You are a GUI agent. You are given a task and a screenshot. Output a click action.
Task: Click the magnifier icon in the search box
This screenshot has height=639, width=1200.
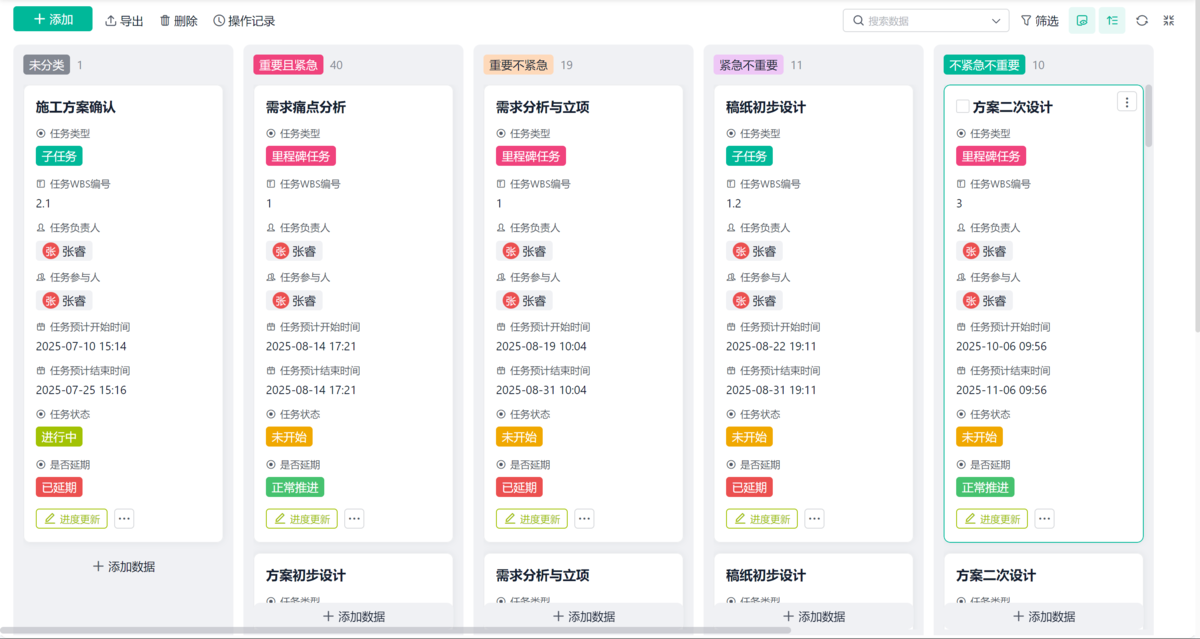click(x=857, y=19)
